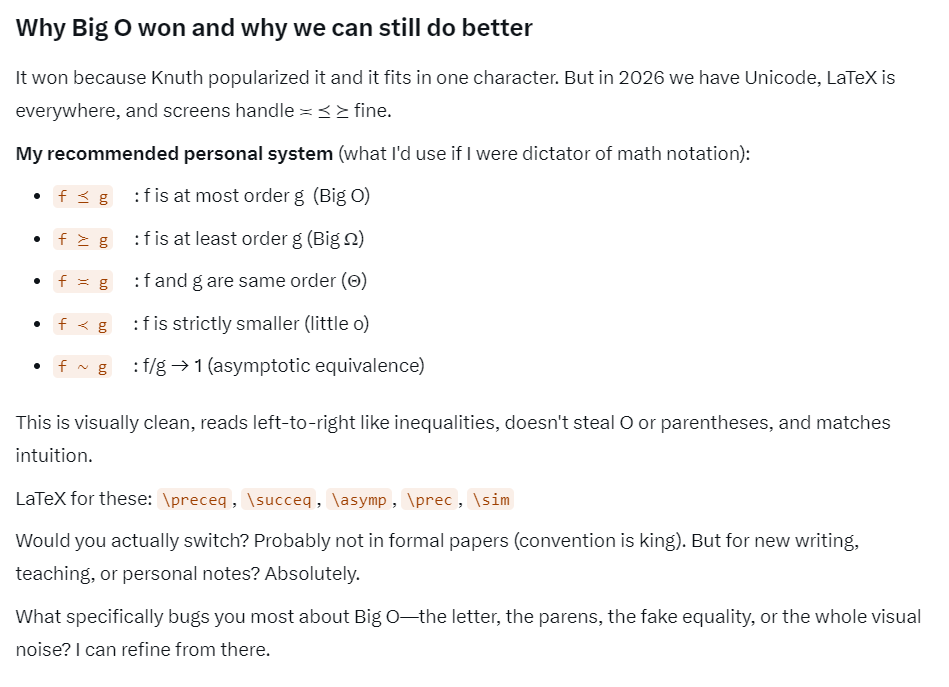The width and height of the screenshot is (949, 687).
Task: Click the sentence 'Would you actually switch?'
Action: [x=131, y=540]
